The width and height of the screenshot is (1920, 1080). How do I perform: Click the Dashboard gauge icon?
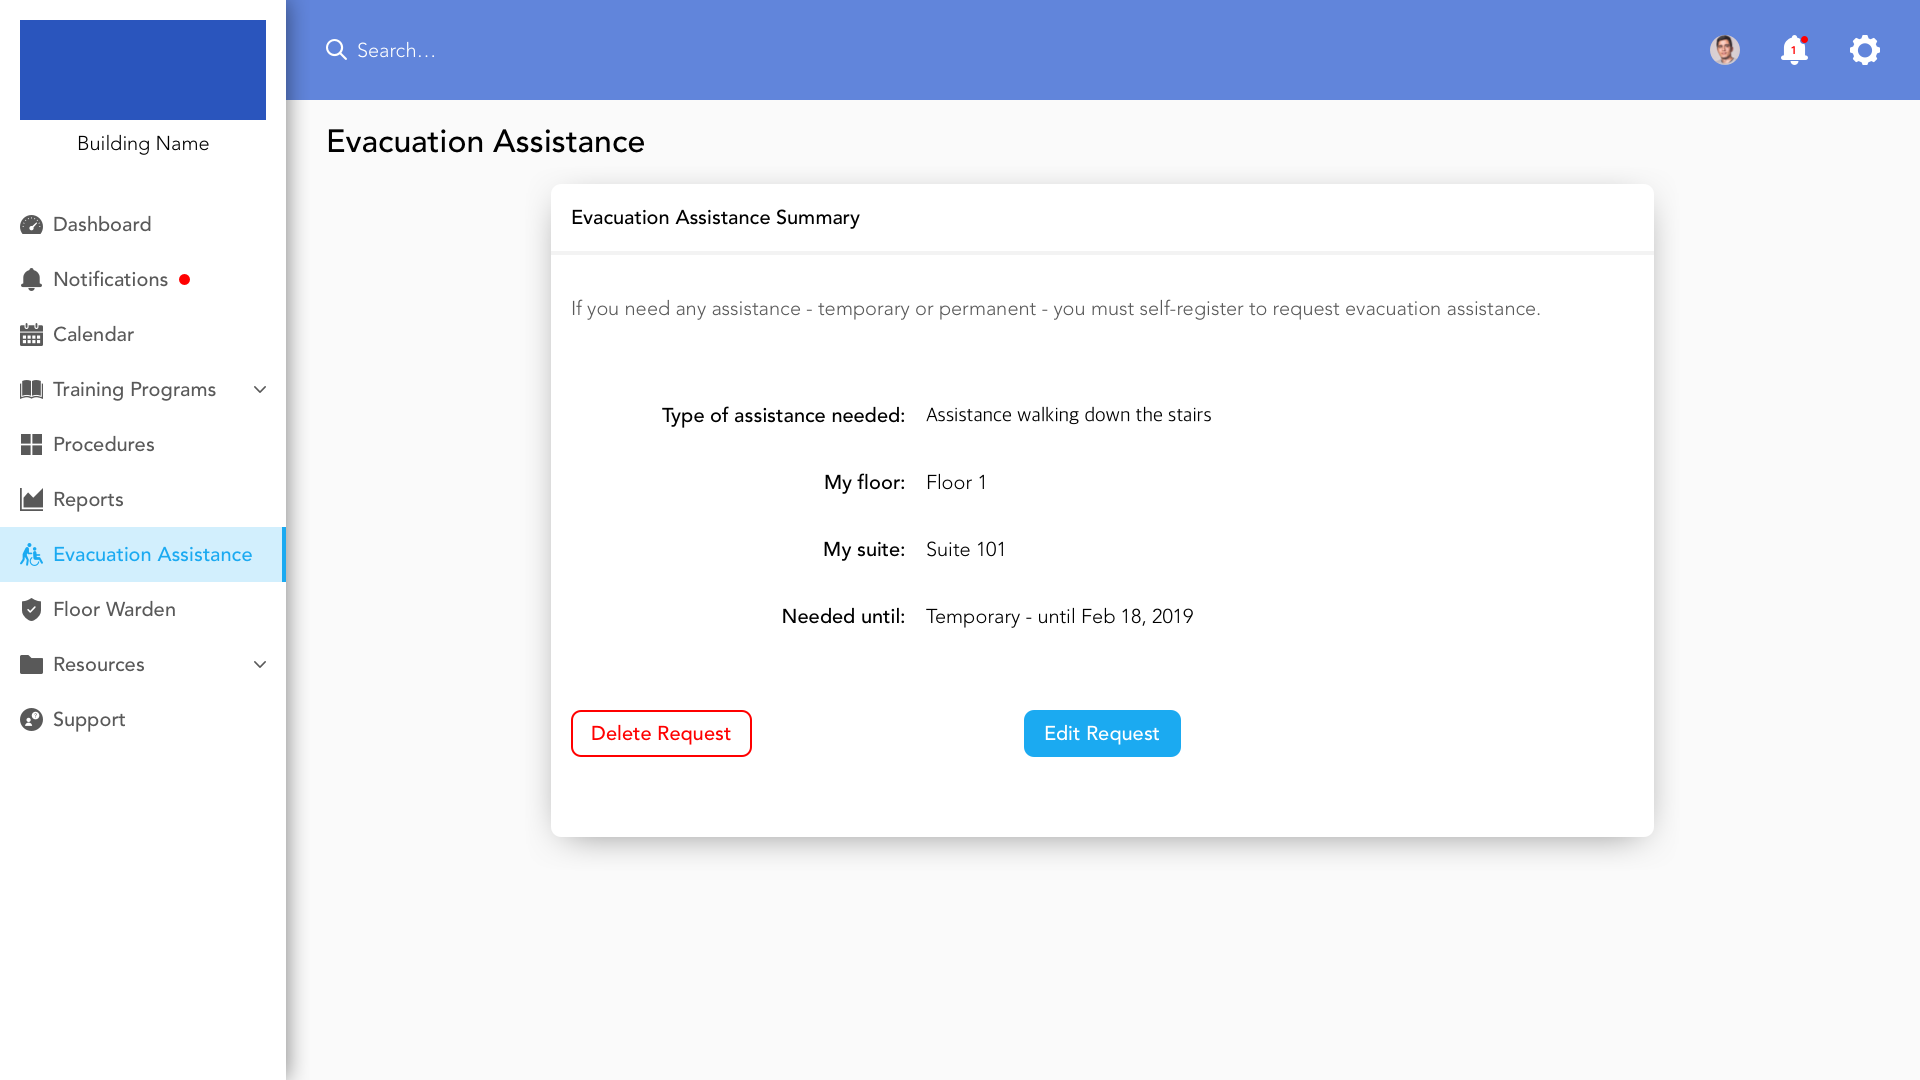click(31, 225)
